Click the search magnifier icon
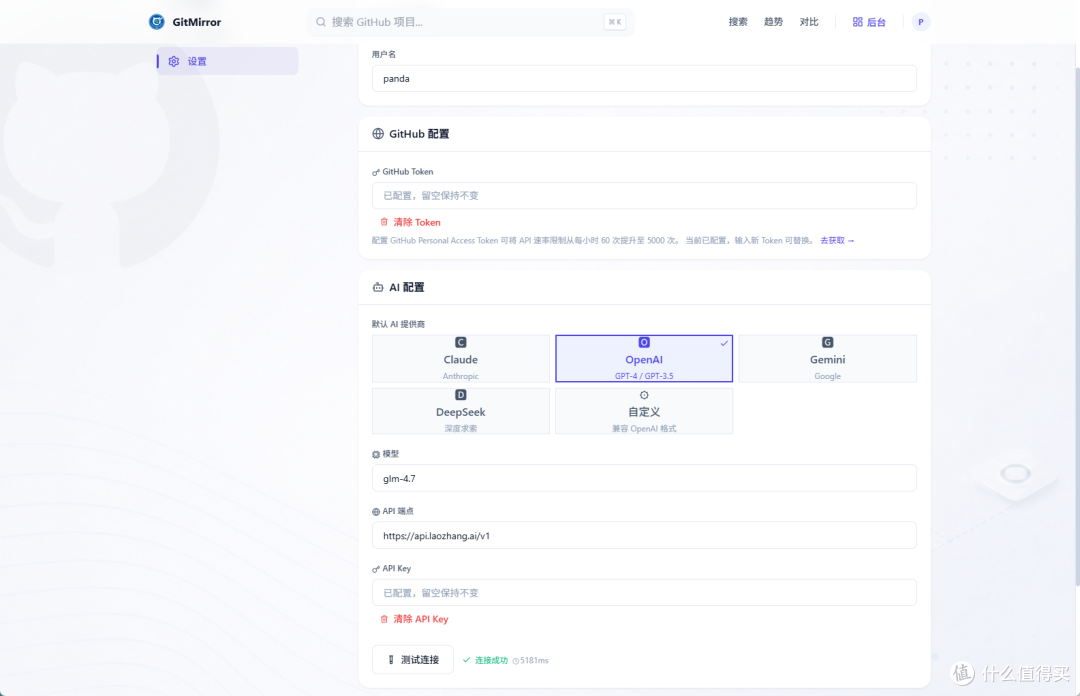The width and height of the screenshot is (1080, 696). [x=321, y=22]
